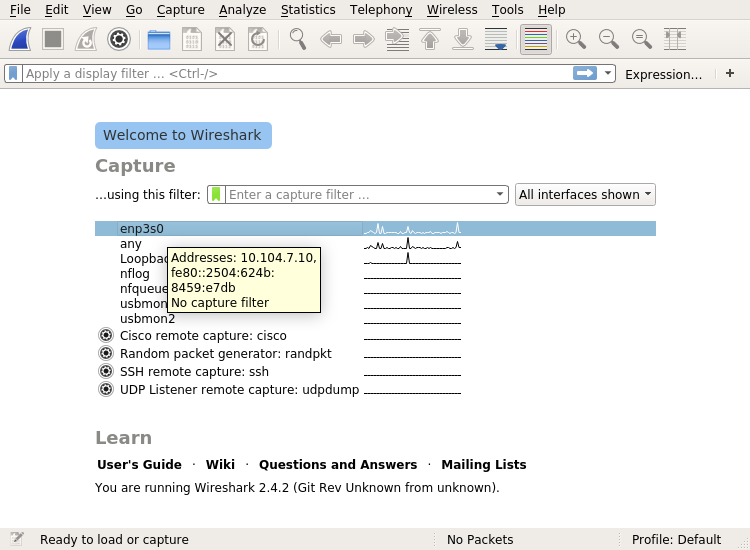Click the display filter bookmark icon

(x=13, y=74)
